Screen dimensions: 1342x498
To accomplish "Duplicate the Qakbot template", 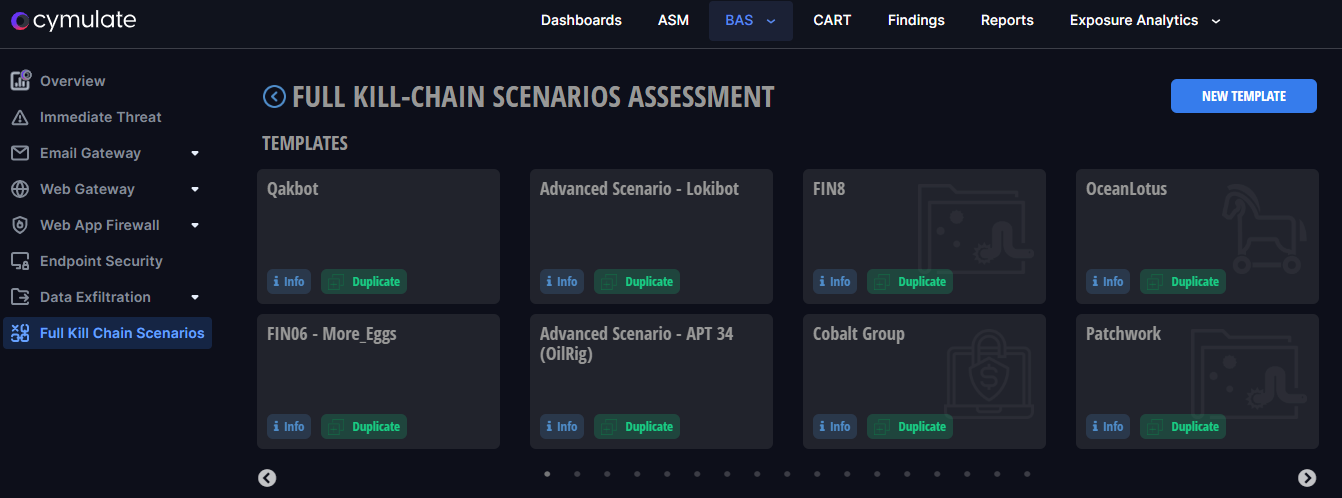I will point(364,282).
